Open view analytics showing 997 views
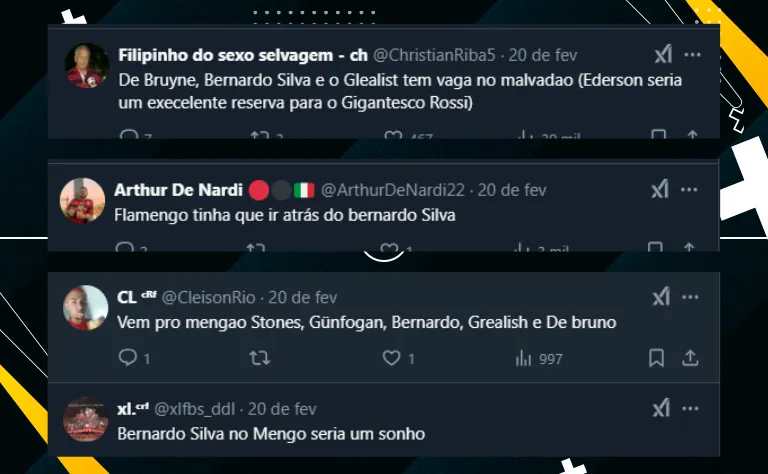The width and height of the screenshot is (768, 474). click(539, 358)
